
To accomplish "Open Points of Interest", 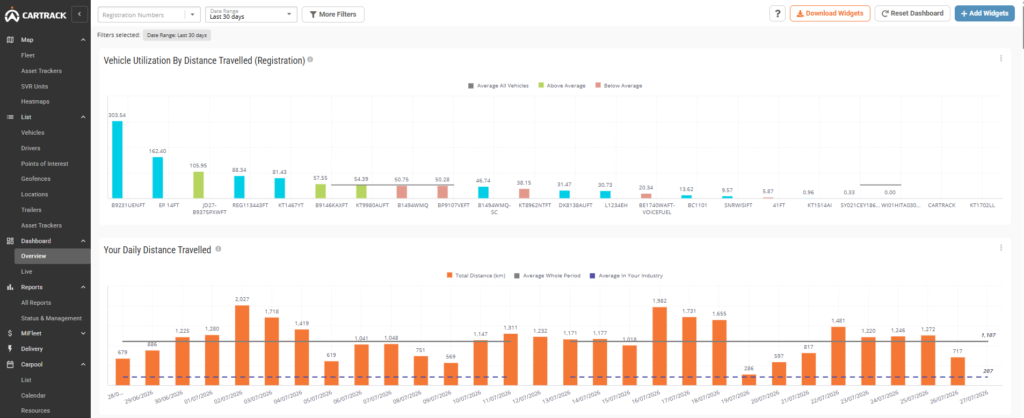I will tap(44, 164).
